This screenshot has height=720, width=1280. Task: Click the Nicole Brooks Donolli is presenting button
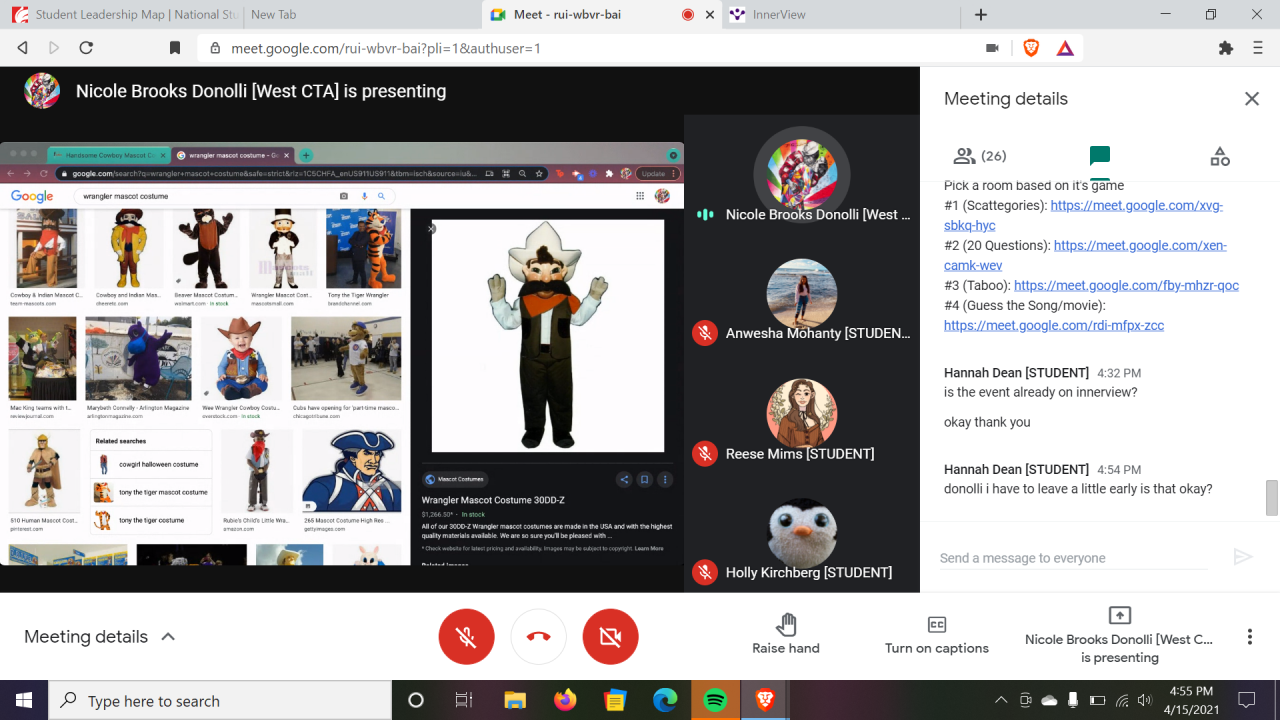[x=1119, y=635]
